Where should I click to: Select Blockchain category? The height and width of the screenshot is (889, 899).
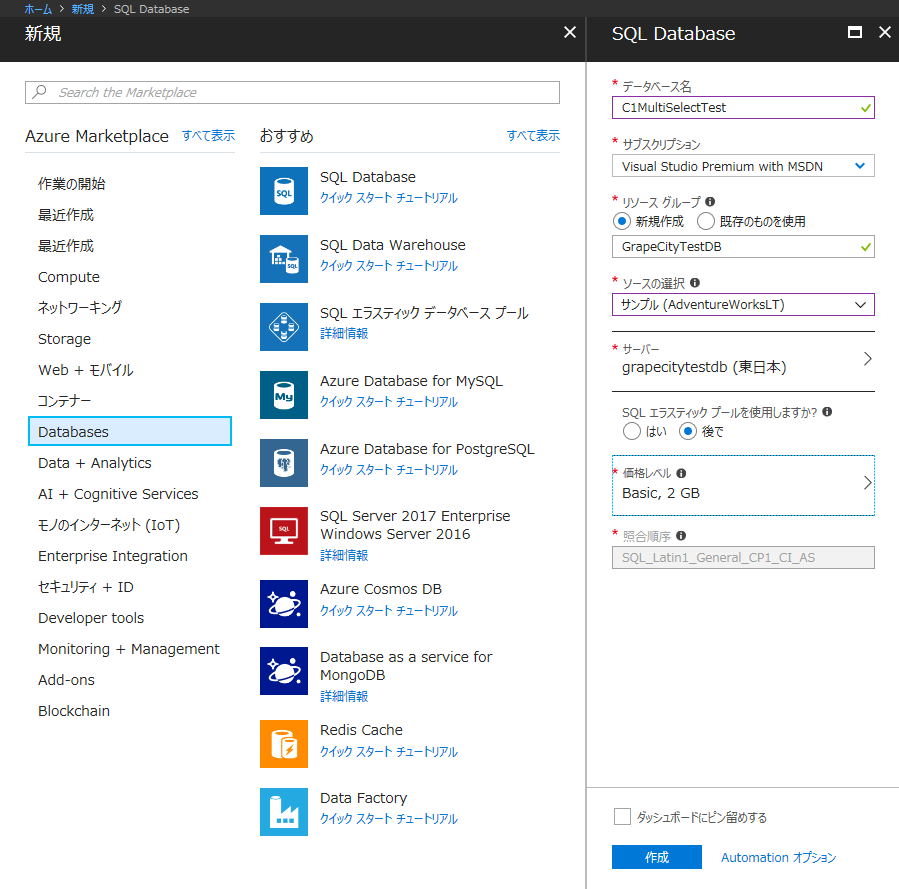click(73, 710)
